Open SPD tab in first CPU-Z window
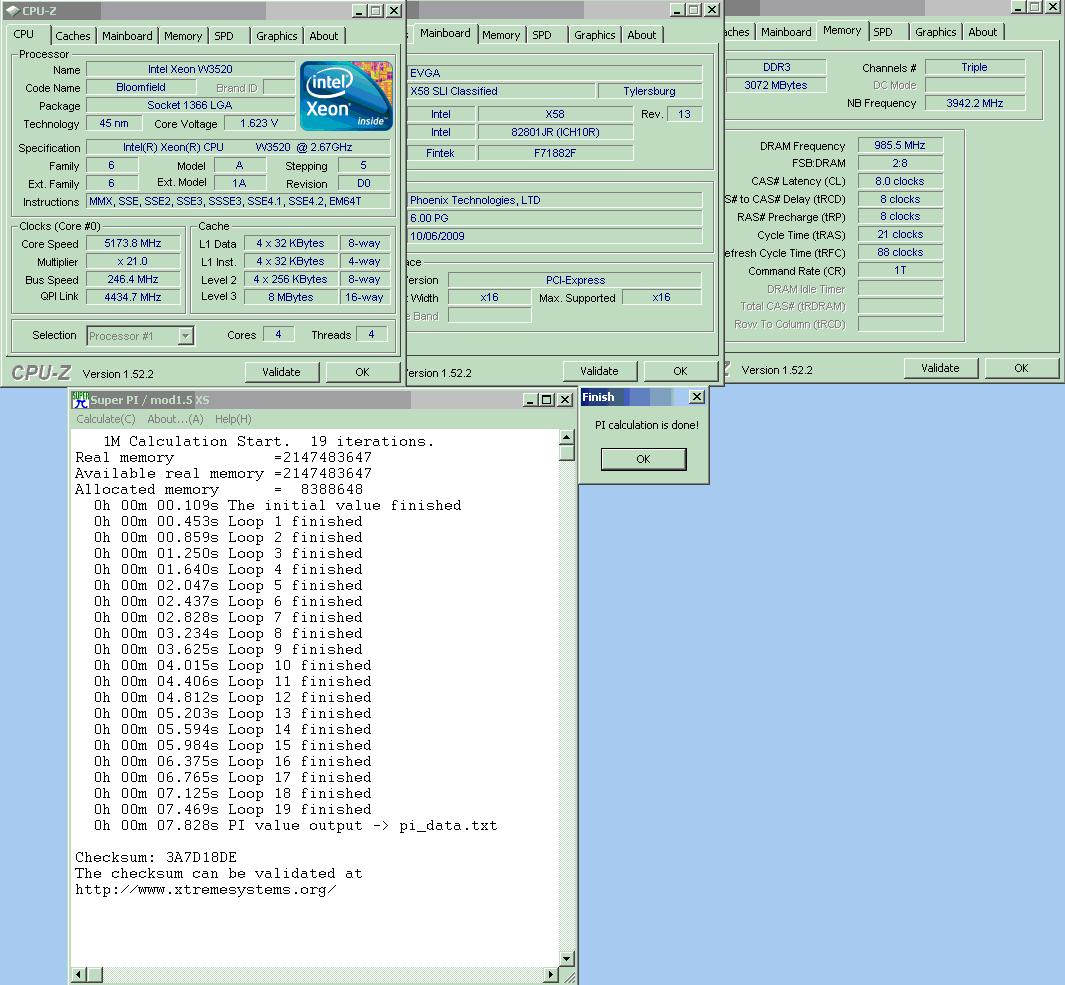 coord(223,36)
